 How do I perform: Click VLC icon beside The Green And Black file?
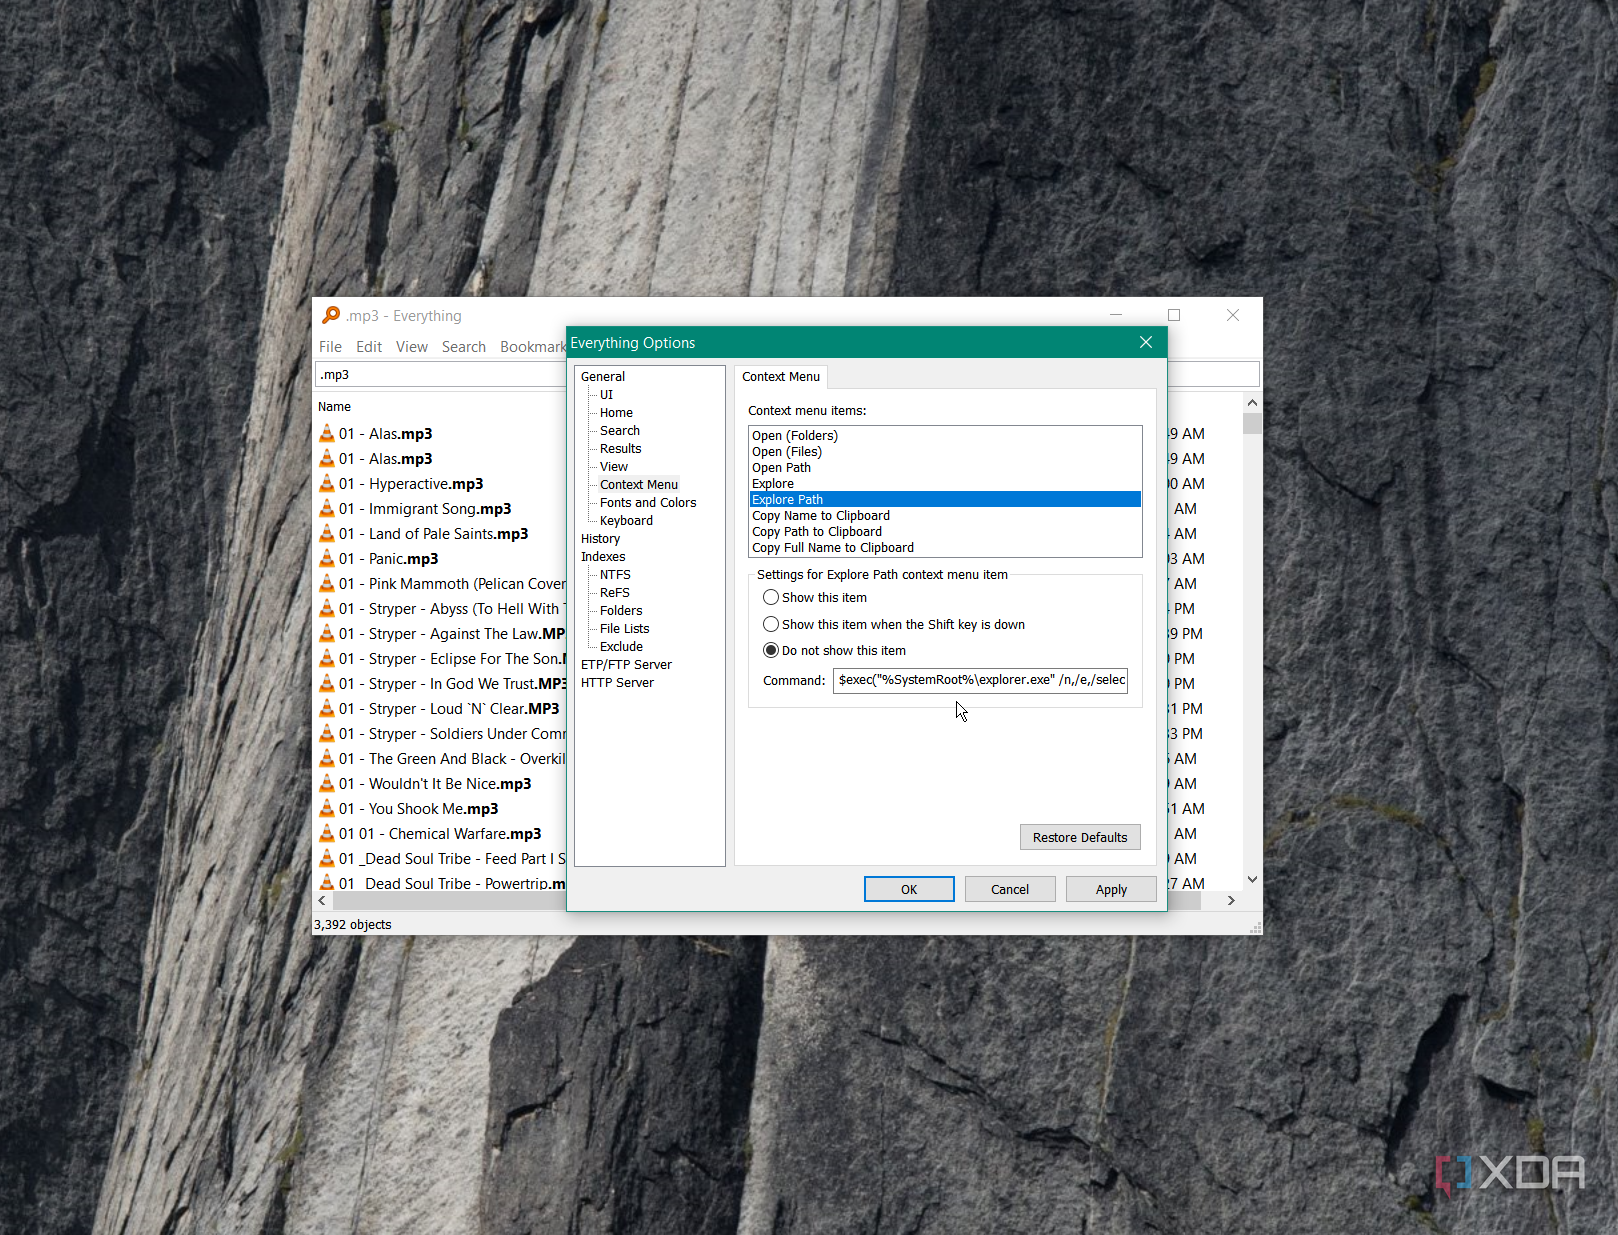(327, 758)
